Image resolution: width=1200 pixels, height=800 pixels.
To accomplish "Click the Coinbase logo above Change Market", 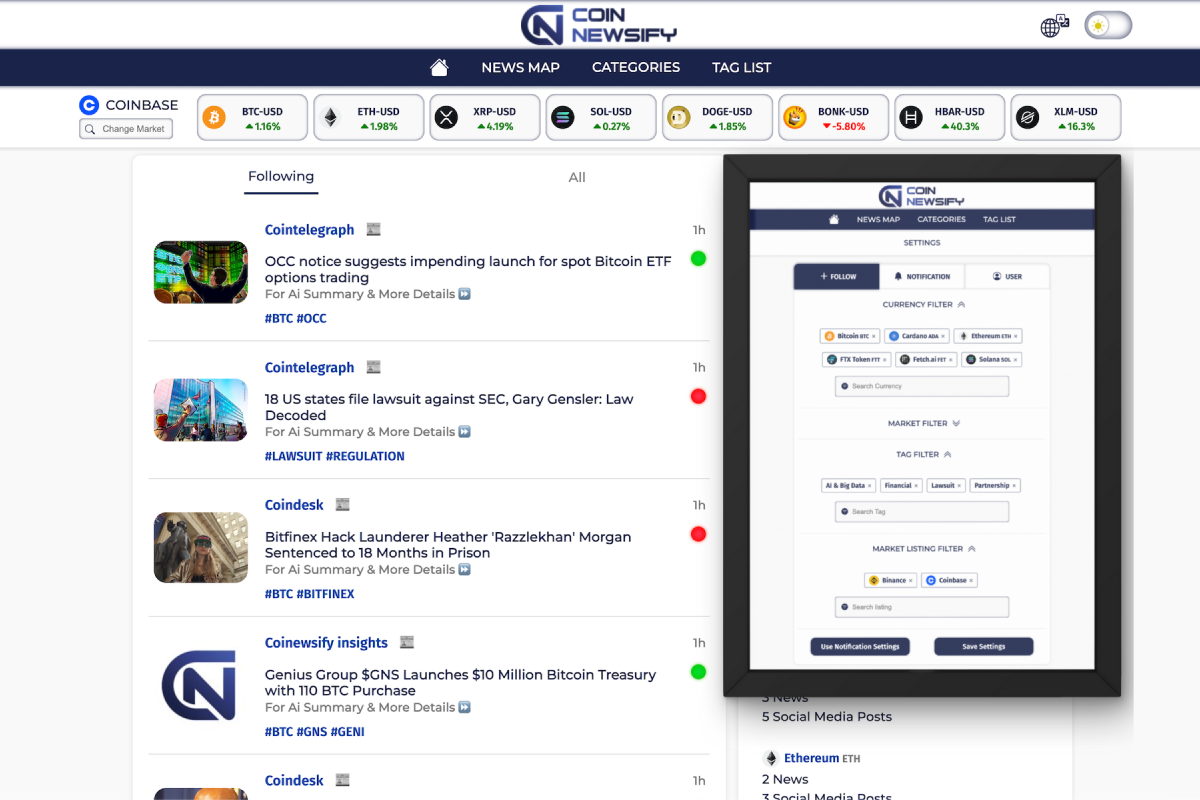I will [90, 104].
